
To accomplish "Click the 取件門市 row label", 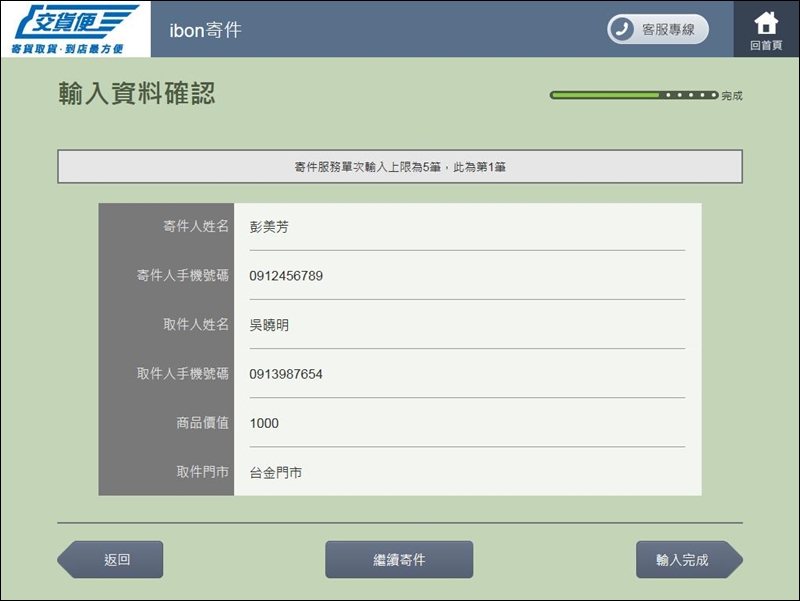I will (202, 472).
